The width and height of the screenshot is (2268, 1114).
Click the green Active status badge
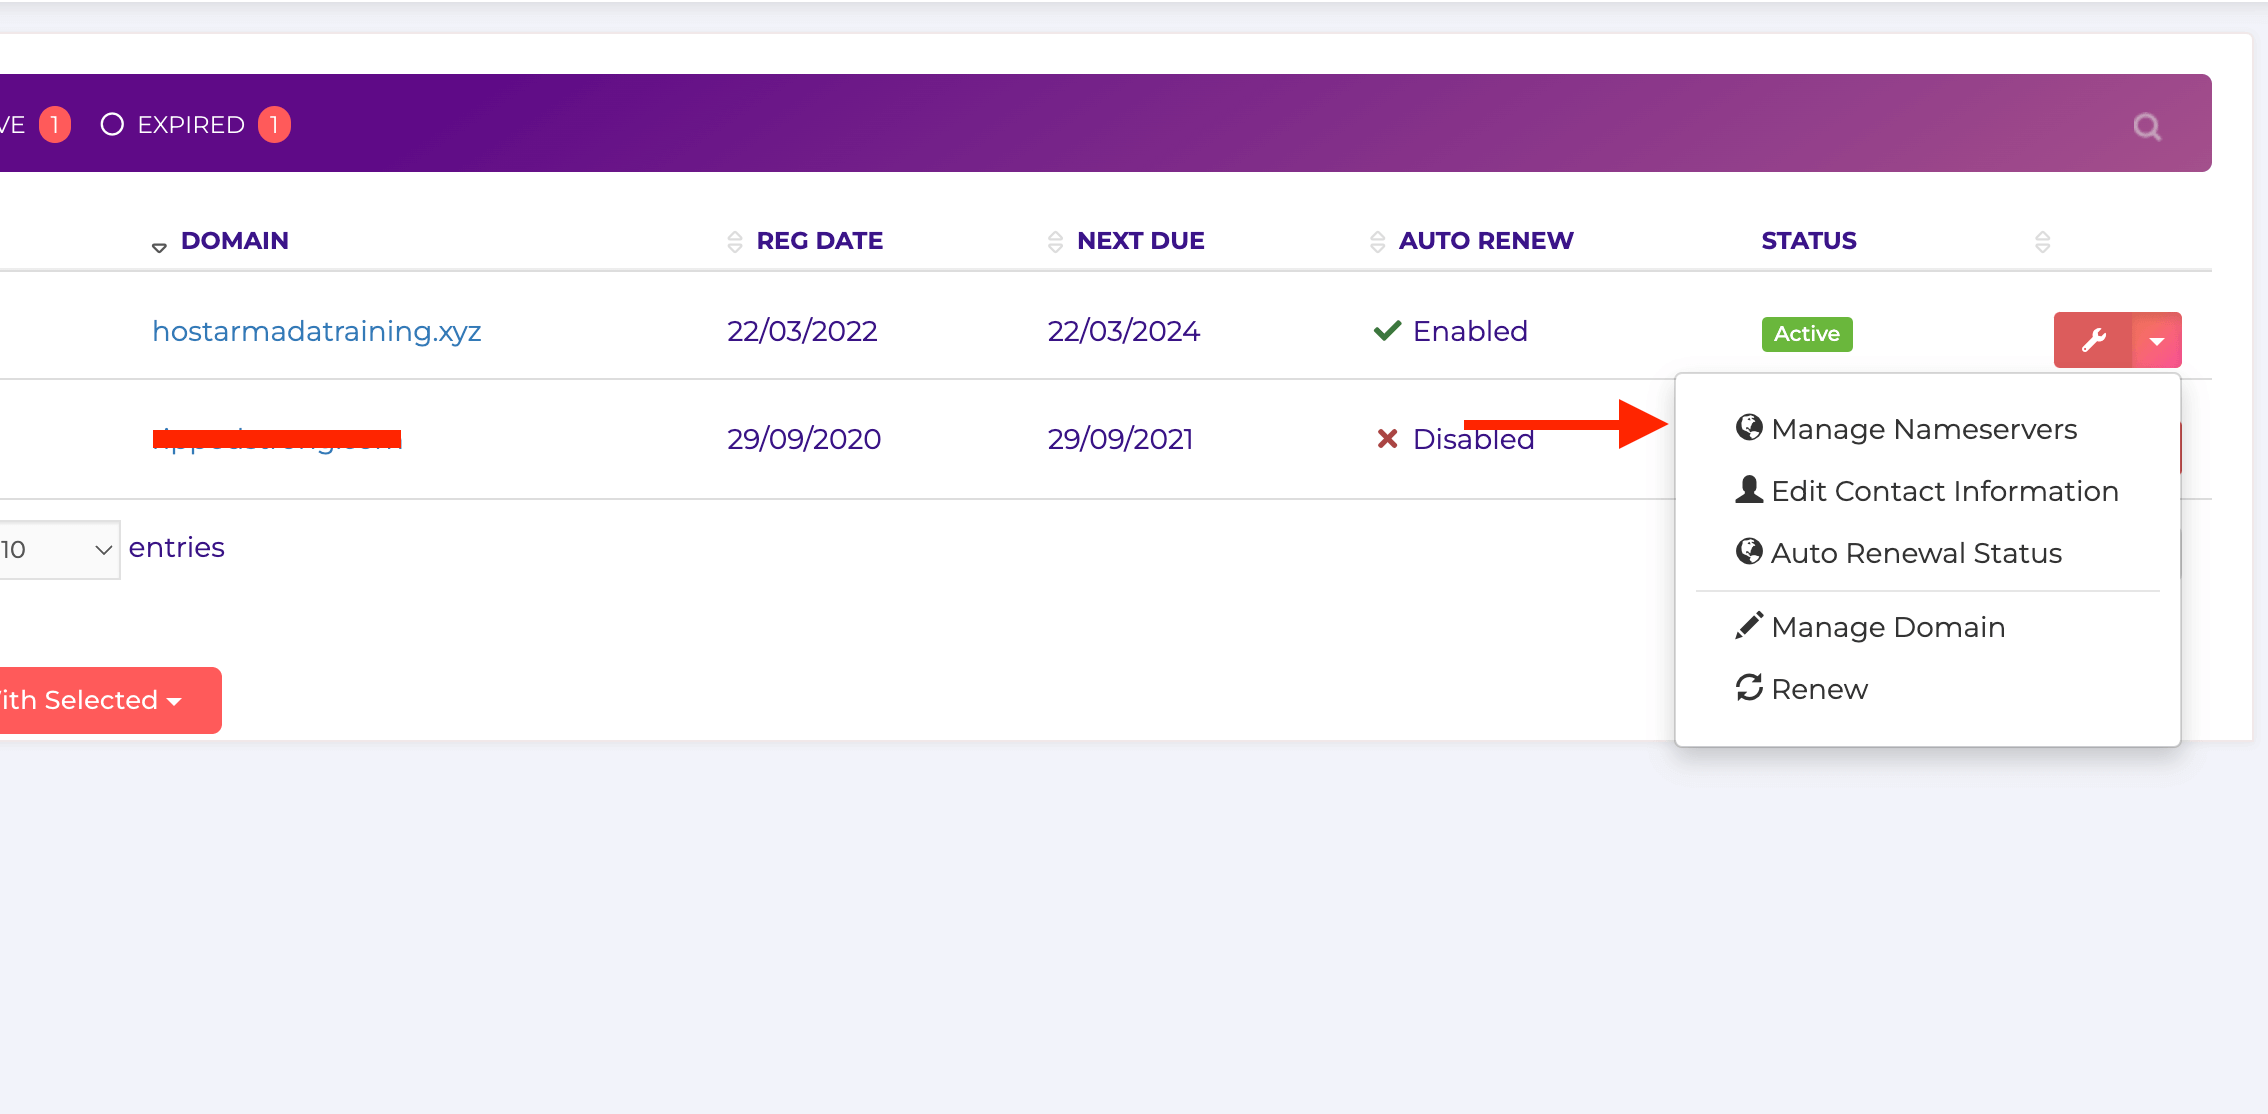coord(1806,334)
